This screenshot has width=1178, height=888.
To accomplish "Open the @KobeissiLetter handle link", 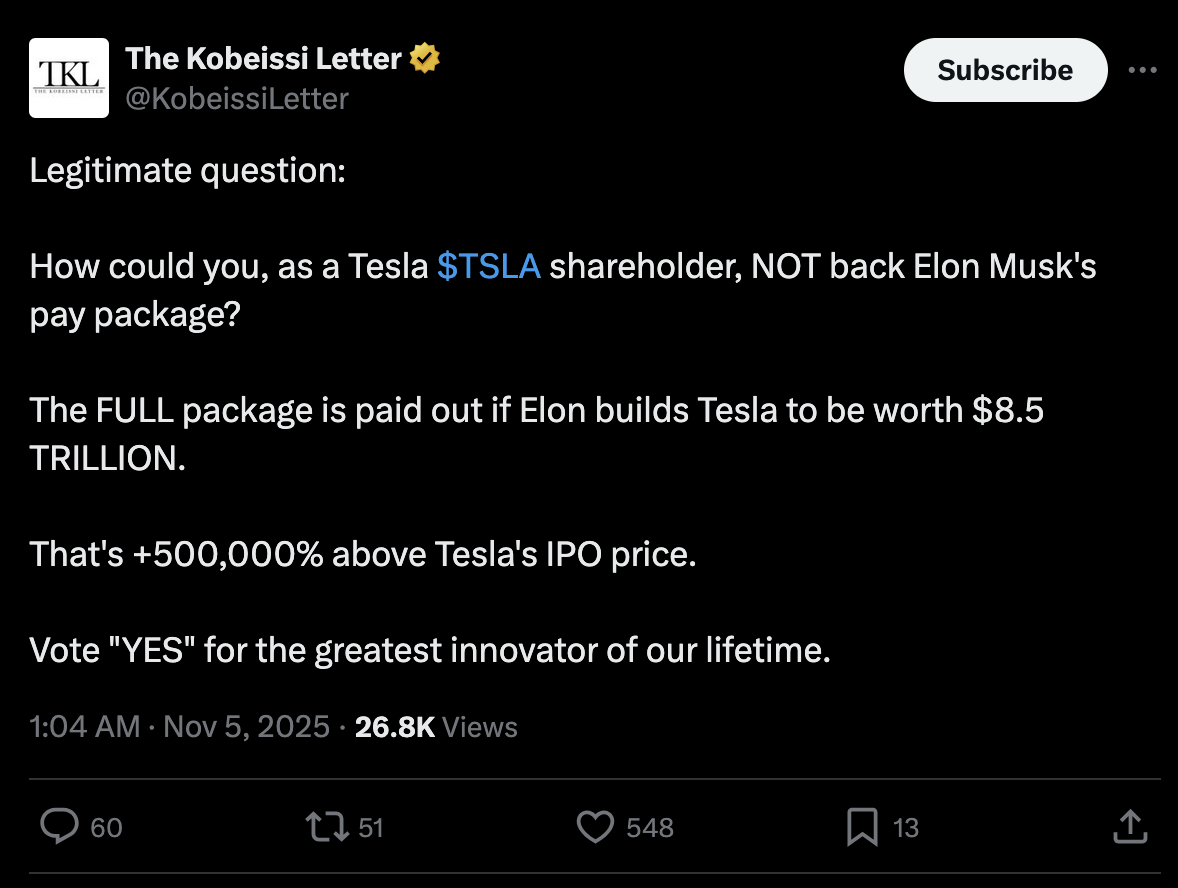I will tap(237, 98).
